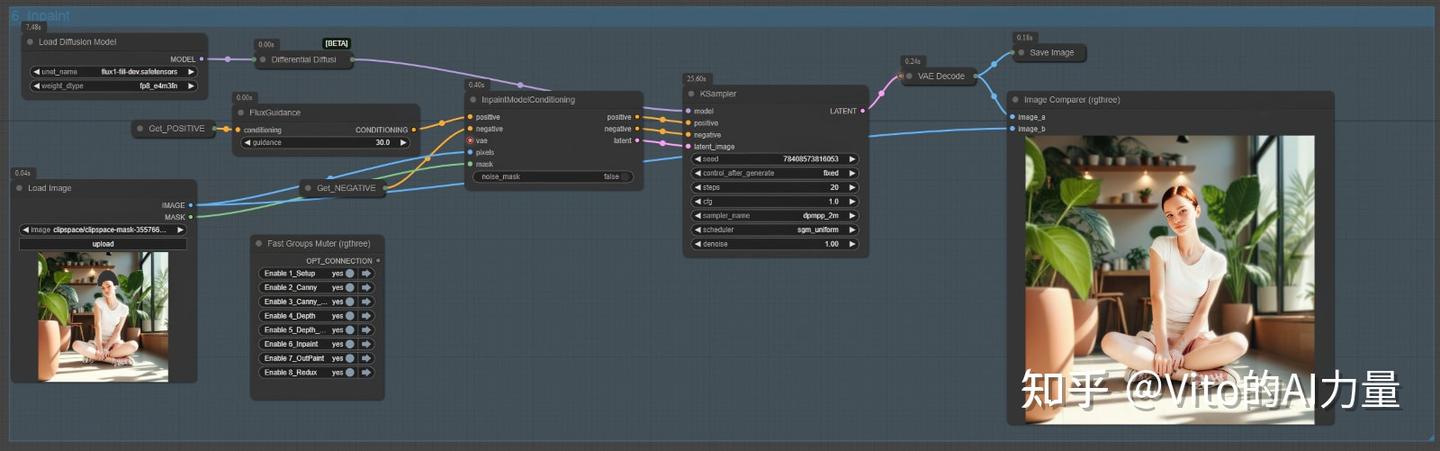Click the latent_image input port on KSampler
1440x451 pixels.
point(688,146)
